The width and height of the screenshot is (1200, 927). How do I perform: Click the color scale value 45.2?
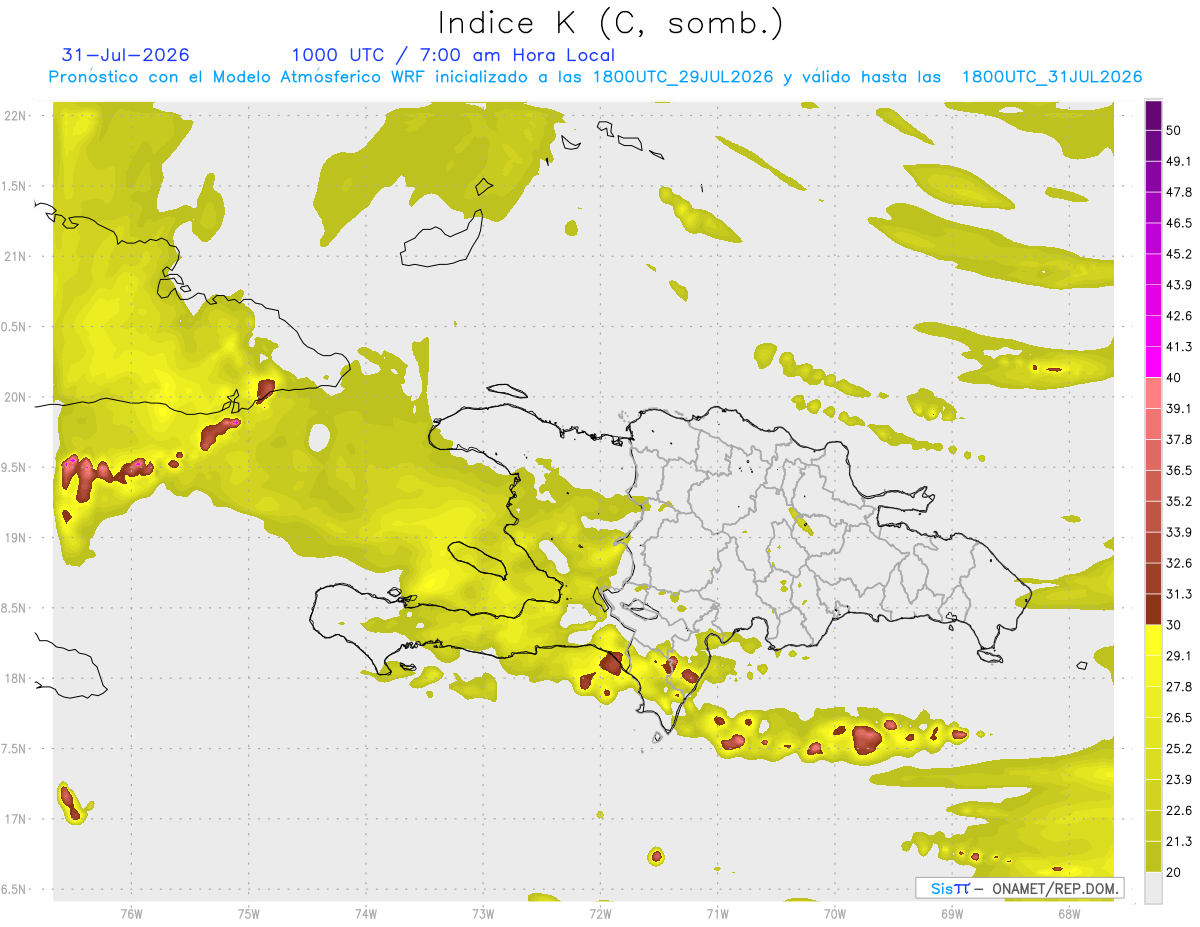click(x=1179, y=254)
